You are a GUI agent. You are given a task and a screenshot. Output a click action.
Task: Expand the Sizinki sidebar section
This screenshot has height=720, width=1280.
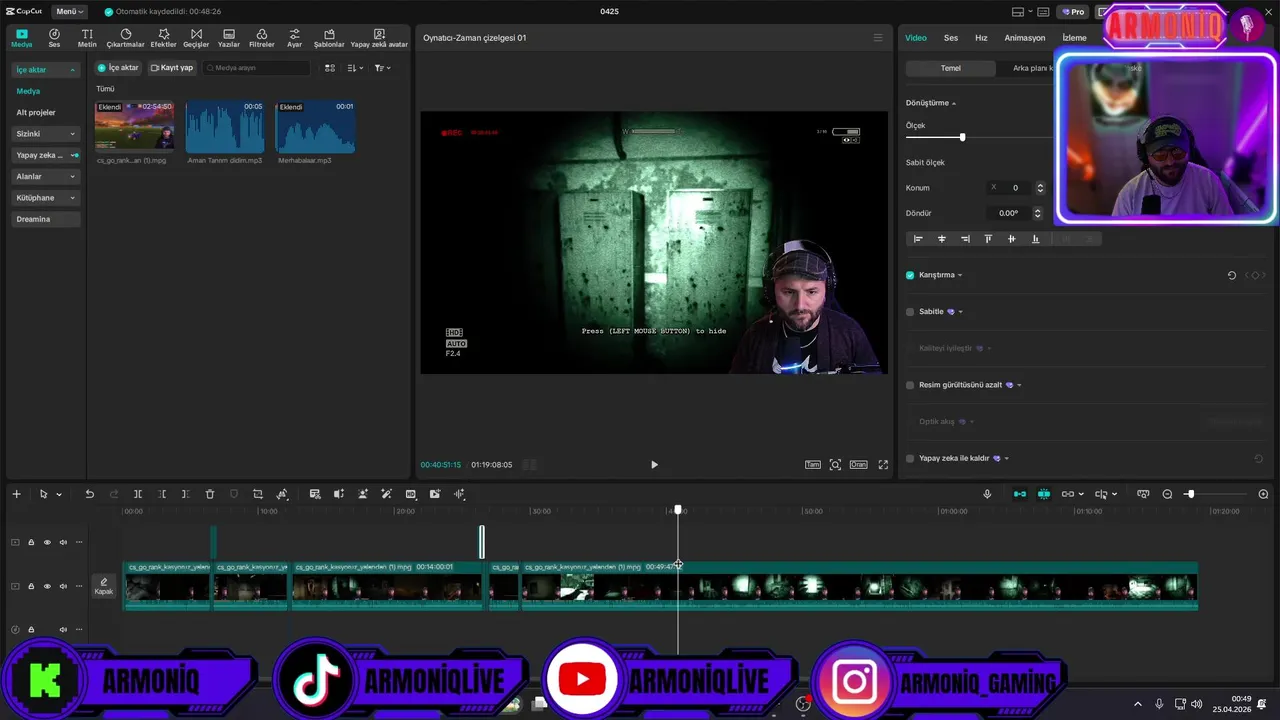[46, 134]
